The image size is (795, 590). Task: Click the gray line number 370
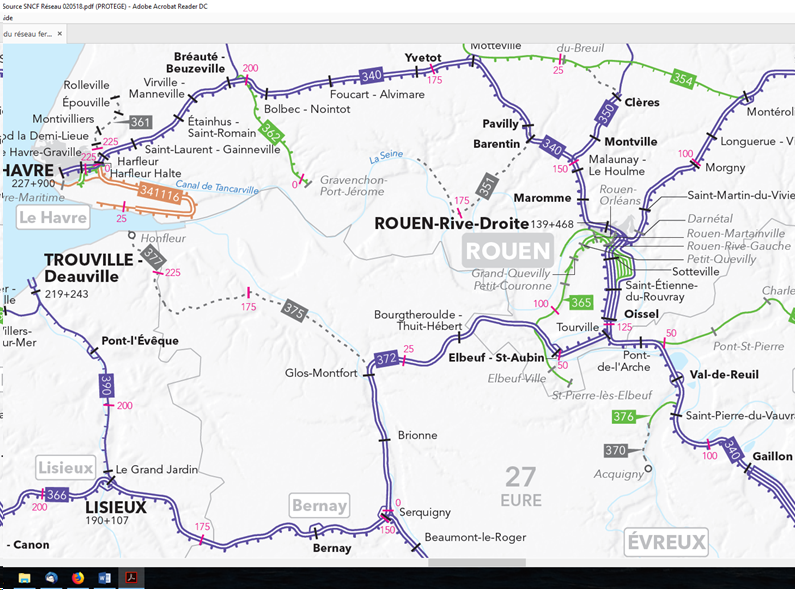pos(616,450)
